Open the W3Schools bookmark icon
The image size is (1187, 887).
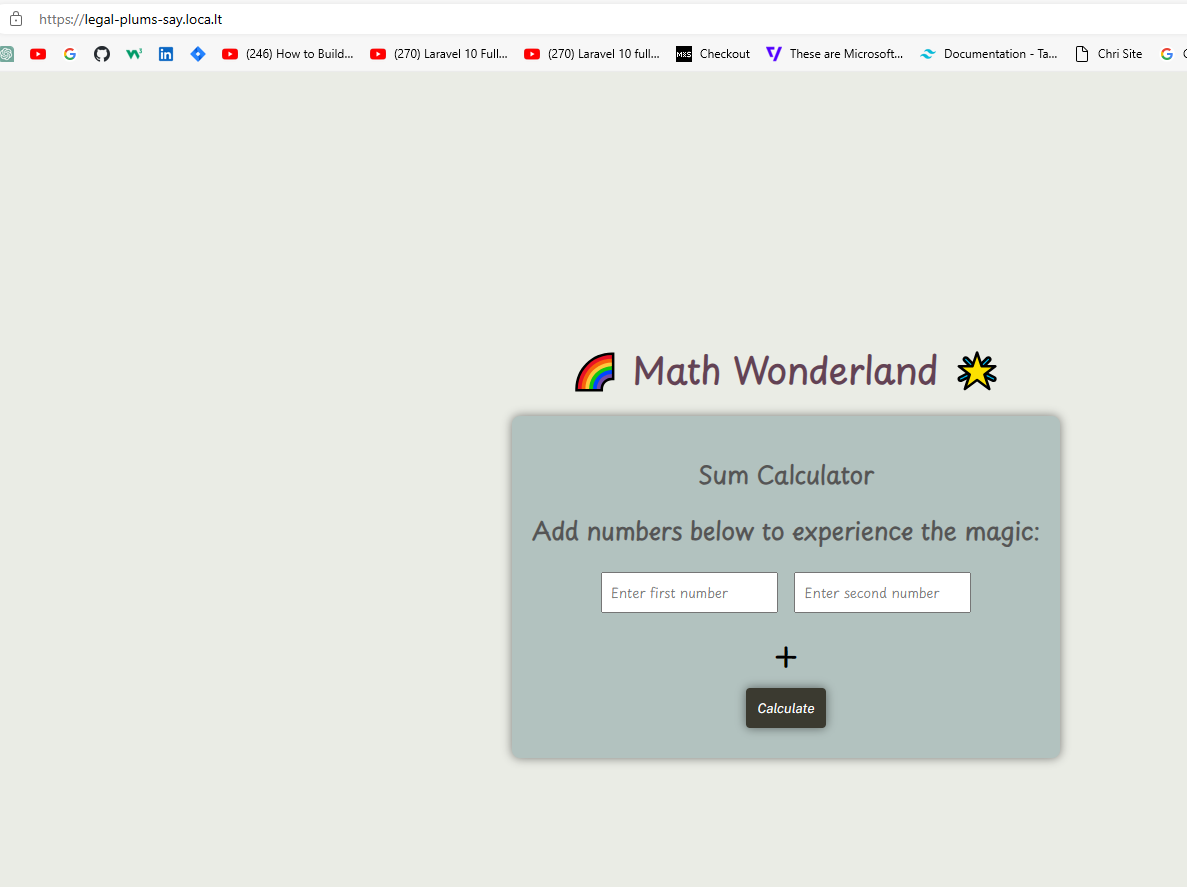click(x=134, y=54)
